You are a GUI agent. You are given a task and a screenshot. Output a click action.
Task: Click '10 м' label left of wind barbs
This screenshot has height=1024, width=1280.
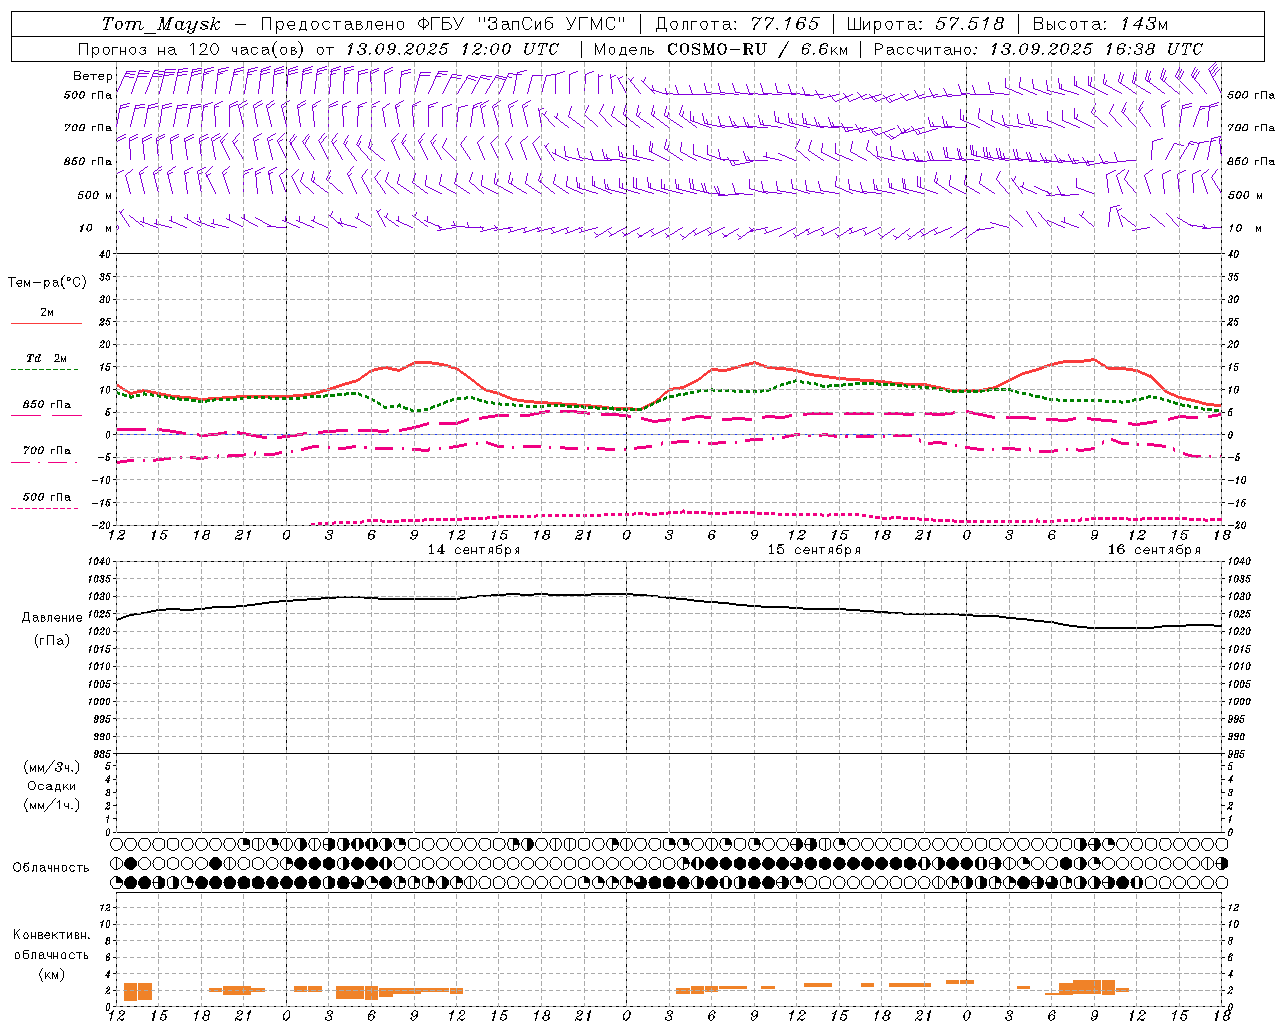pyautogui.click(x=95, y=228)
